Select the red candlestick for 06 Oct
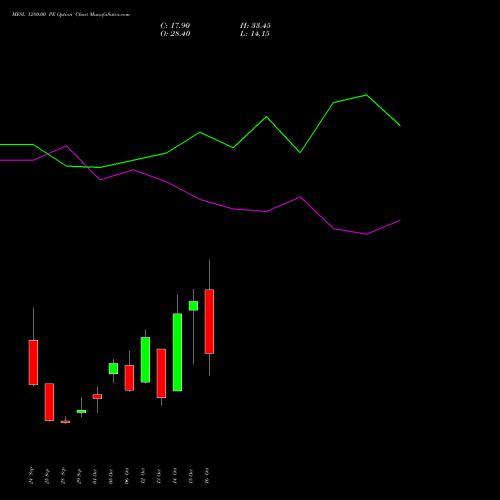500x500 pixels. pyautogui.click(x=129, y=378)
